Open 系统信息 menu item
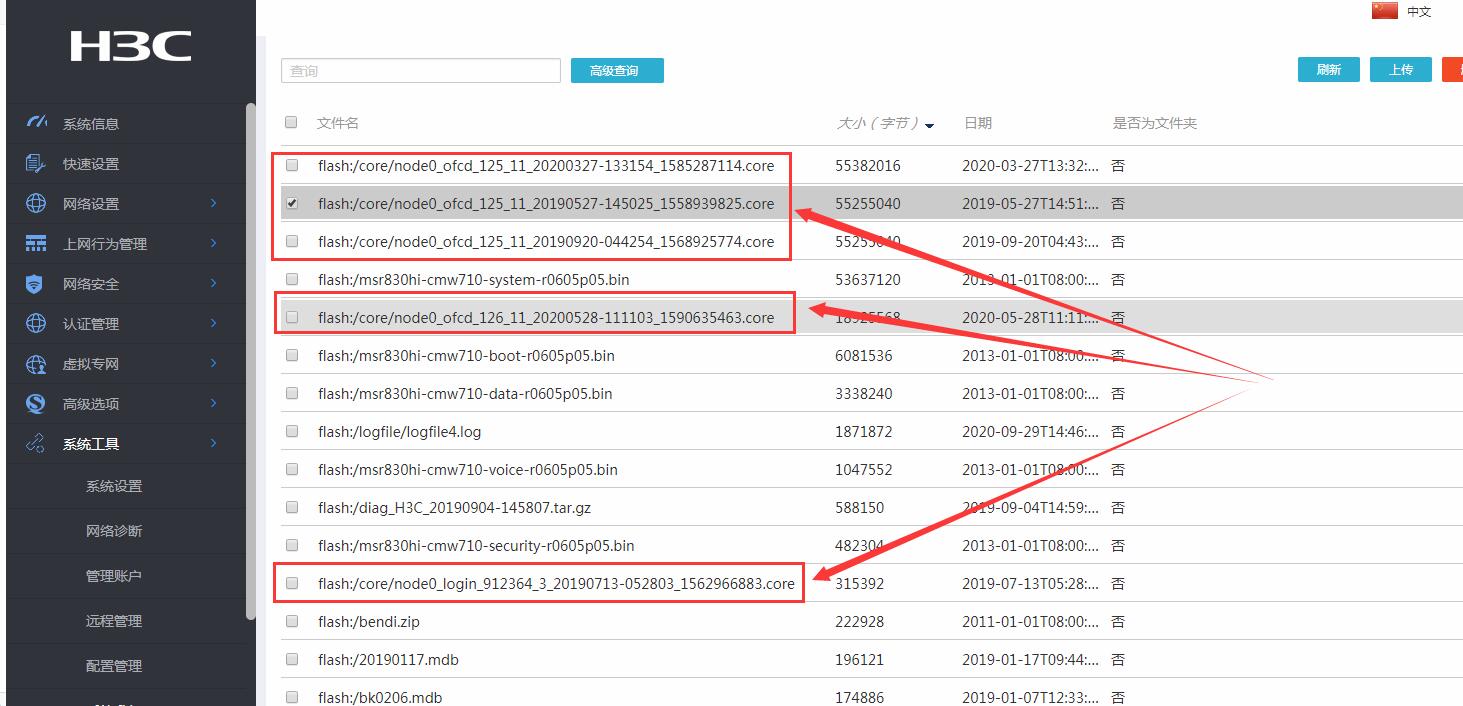The image size is (1463, 706). (91, 124)
